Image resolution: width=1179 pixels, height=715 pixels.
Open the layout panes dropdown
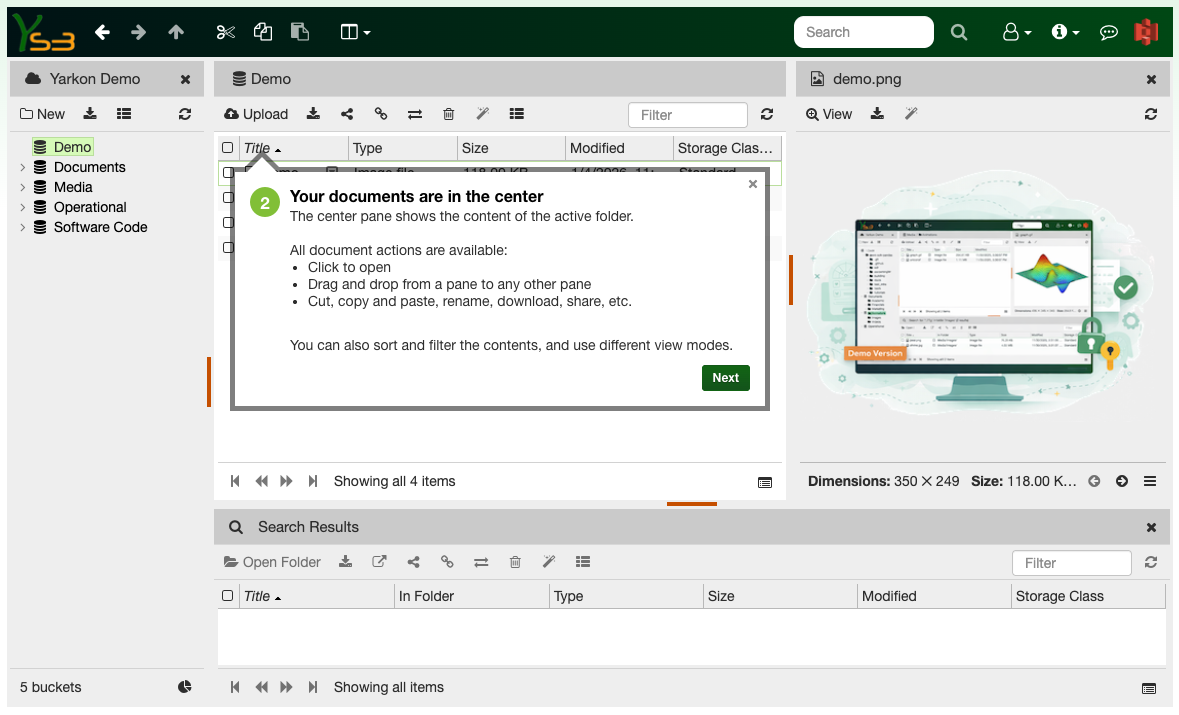(x=355, y=32)
